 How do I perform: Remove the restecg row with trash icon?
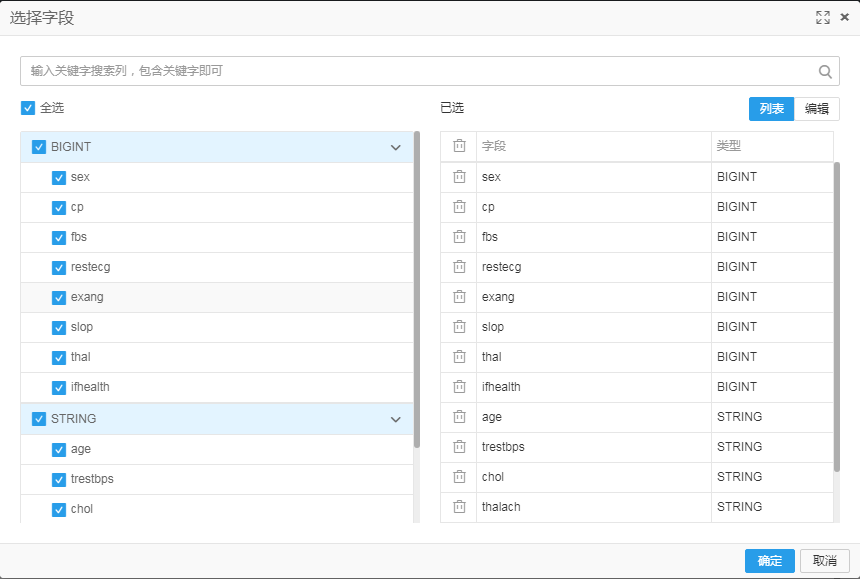[x=459, y=266]
